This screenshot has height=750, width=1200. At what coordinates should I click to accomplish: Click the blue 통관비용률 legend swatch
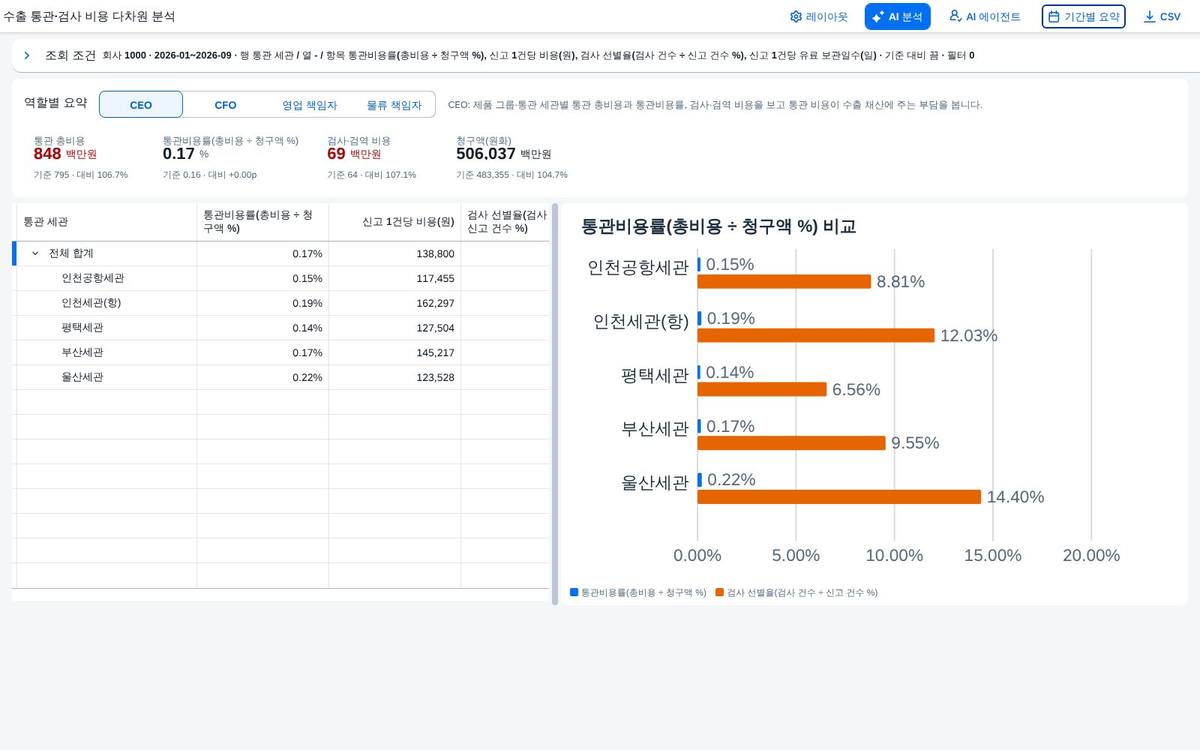(574, 592)
